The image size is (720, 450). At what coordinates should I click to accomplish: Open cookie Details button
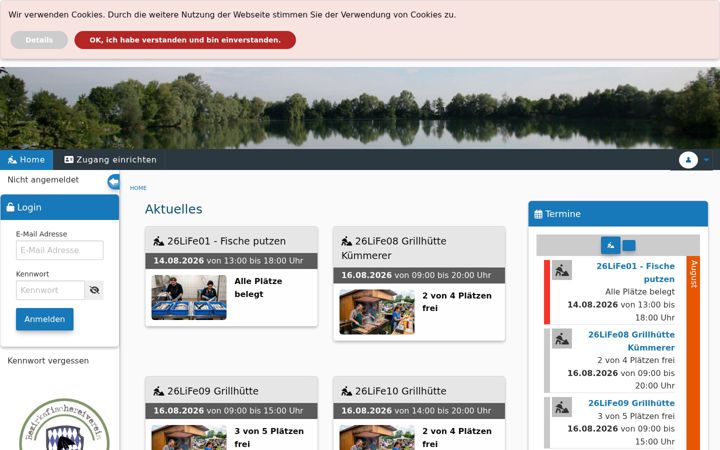pyautogui.click(x=39, y=40)
